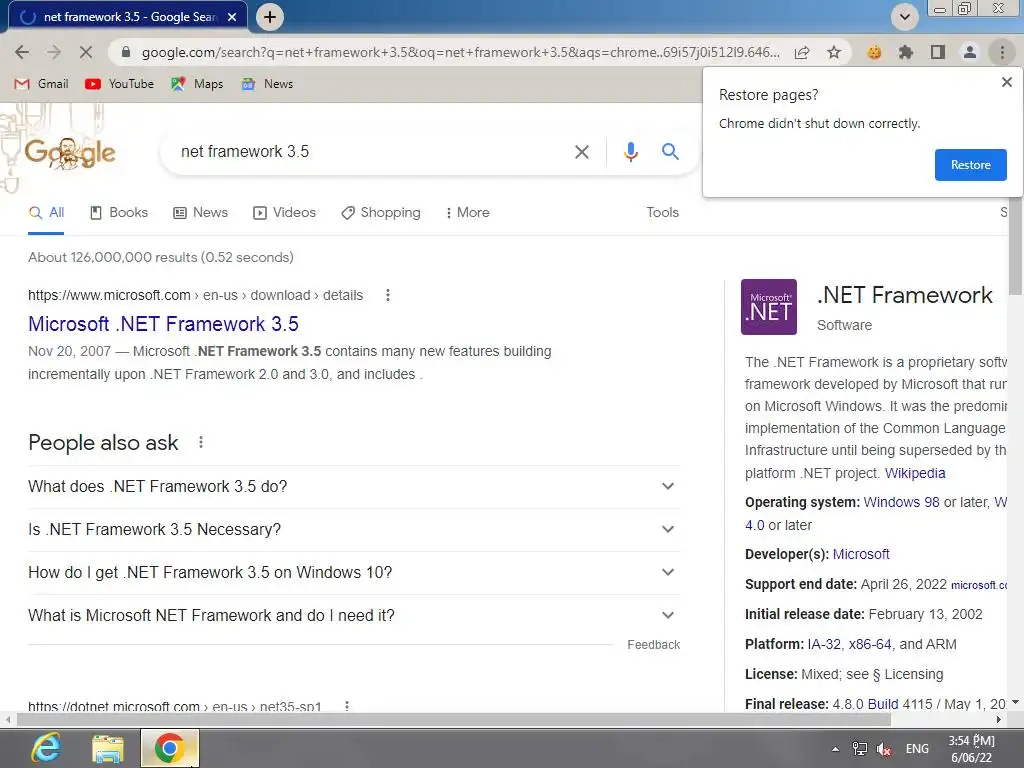Open People also ask options menu
Image resolution: width=1024 pixels, height=768 pixels.
(201, 443)
